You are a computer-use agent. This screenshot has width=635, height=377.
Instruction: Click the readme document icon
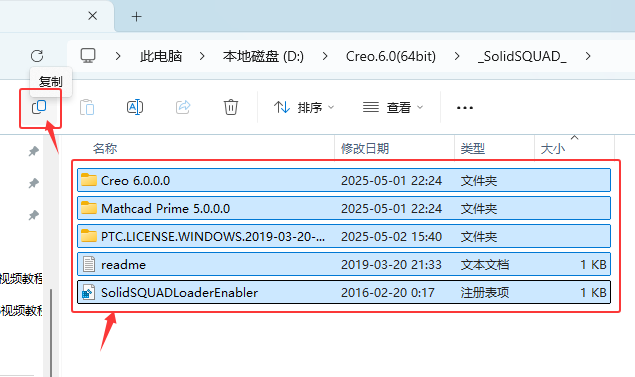89,264
